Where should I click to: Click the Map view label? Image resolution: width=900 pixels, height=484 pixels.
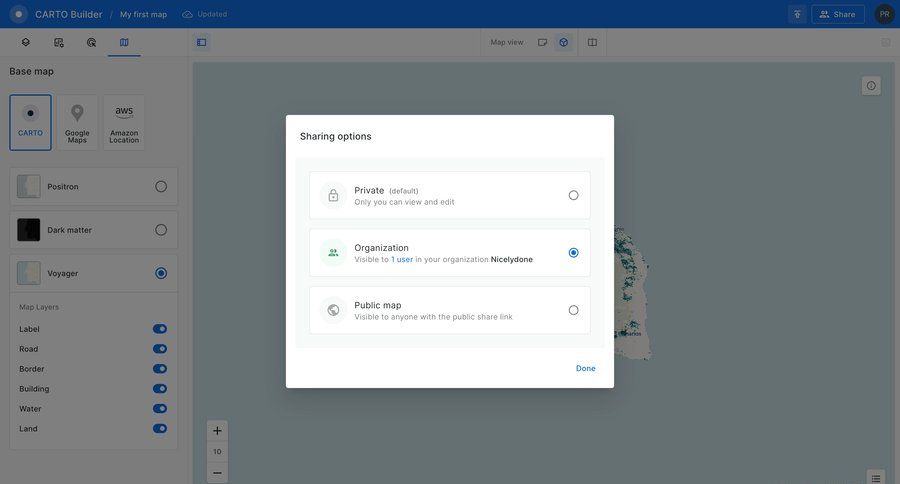[507, 42]
